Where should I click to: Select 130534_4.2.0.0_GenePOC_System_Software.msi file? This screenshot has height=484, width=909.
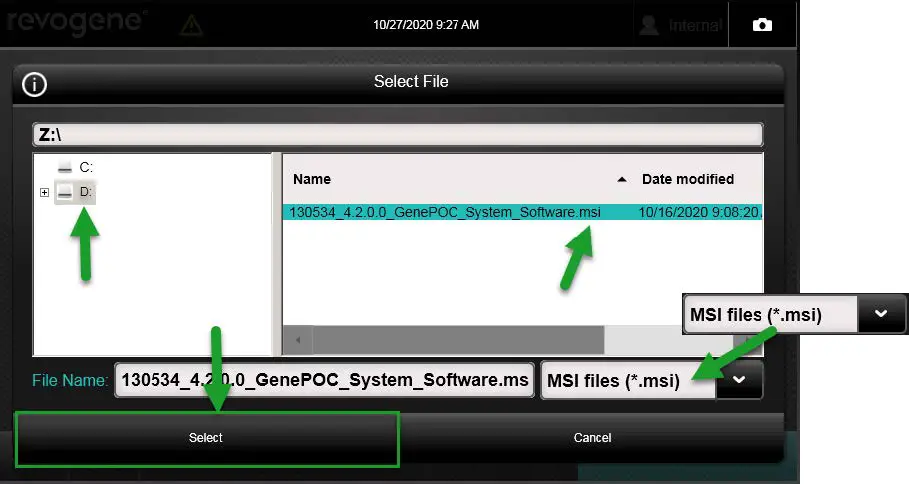click(445, 212)
